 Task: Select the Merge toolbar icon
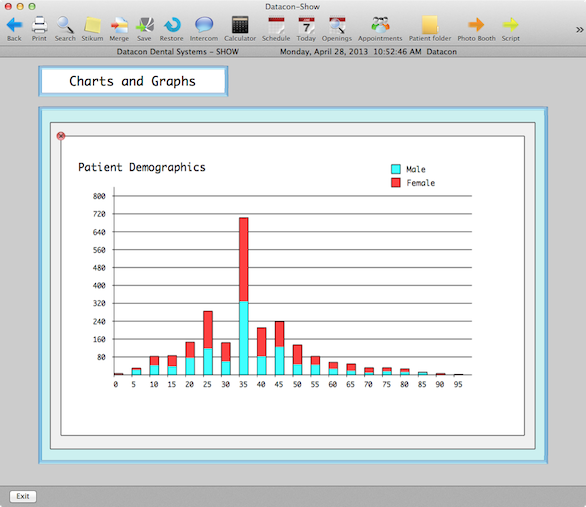tap(119, 25)
